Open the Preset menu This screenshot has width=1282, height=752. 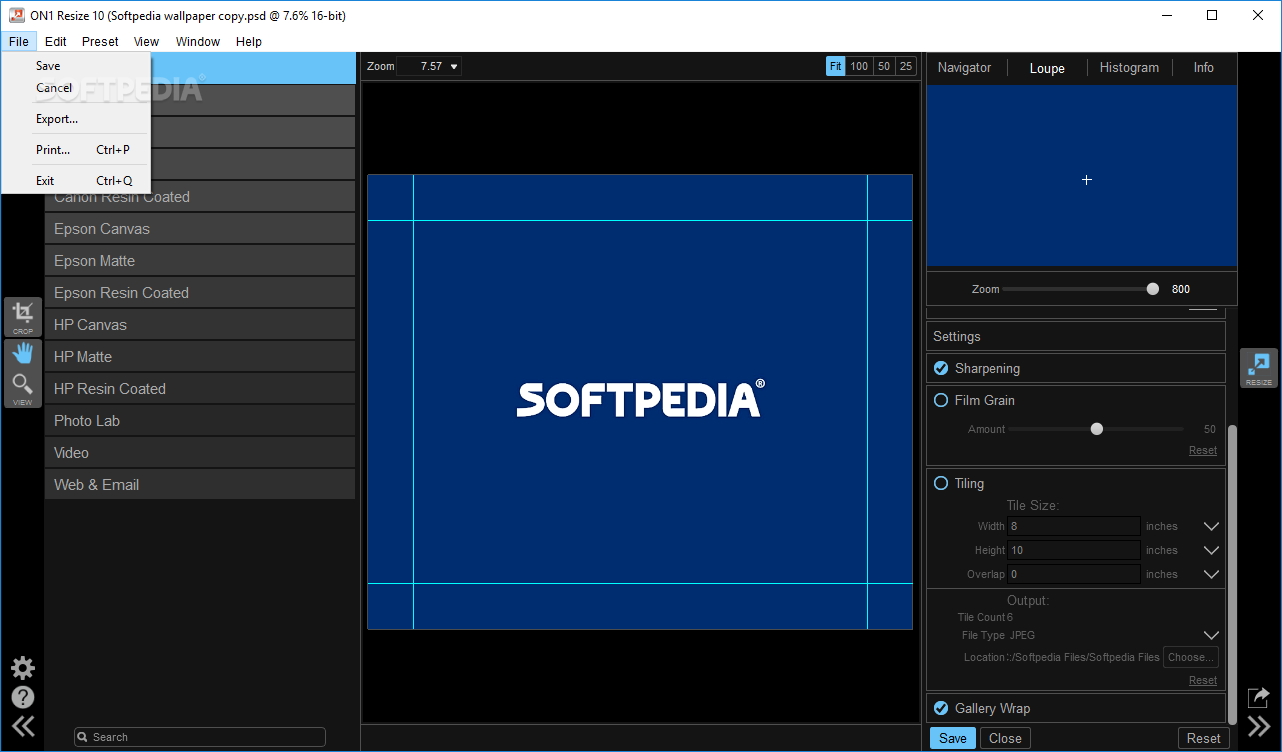coord(100,41)
